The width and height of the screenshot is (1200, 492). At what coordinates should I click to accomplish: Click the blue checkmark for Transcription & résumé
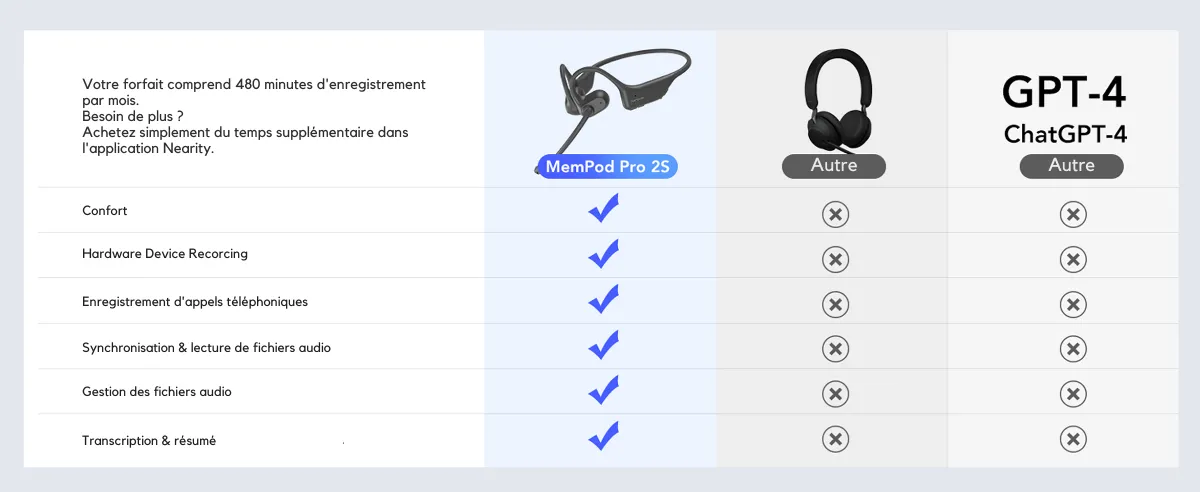[603, 437]
